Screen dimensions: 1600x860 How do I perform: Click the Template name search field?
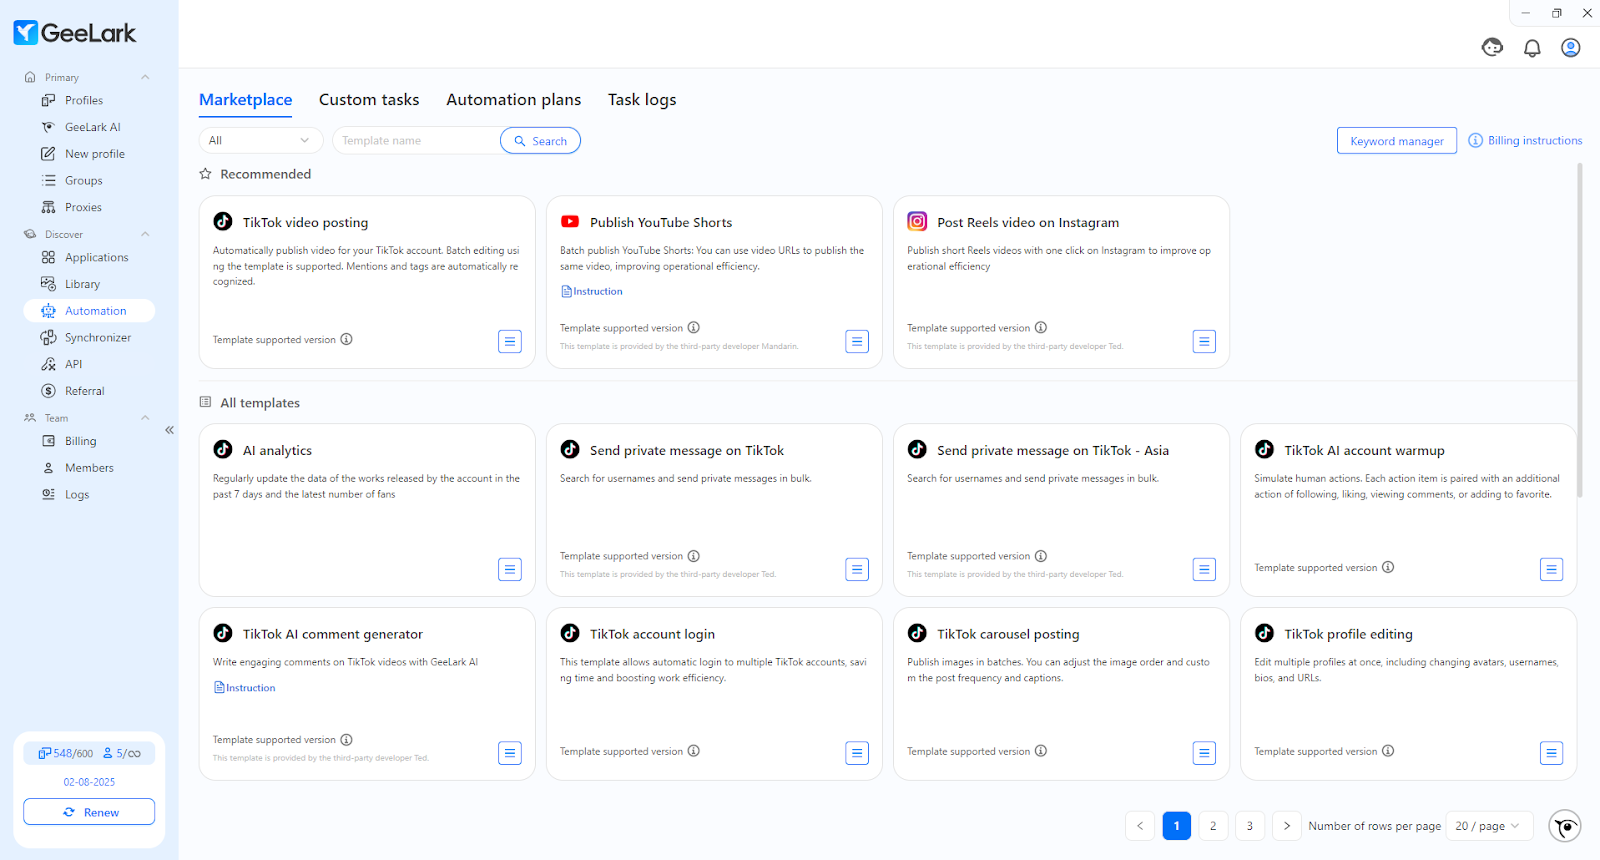tap(416, 141)
